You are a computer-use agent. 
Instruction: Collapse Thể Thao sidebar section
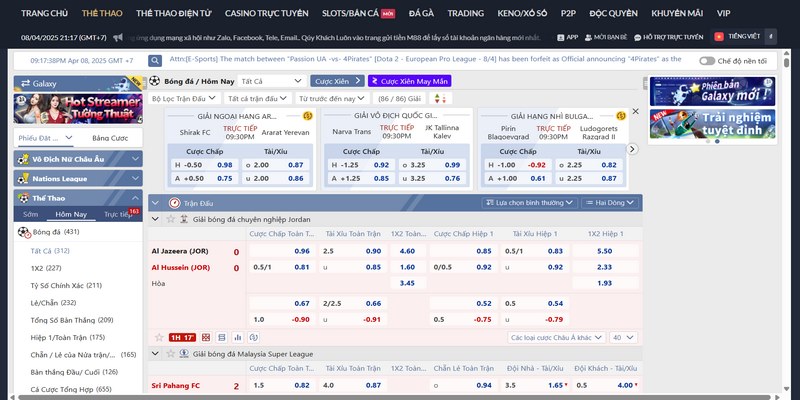click(78, 198)
